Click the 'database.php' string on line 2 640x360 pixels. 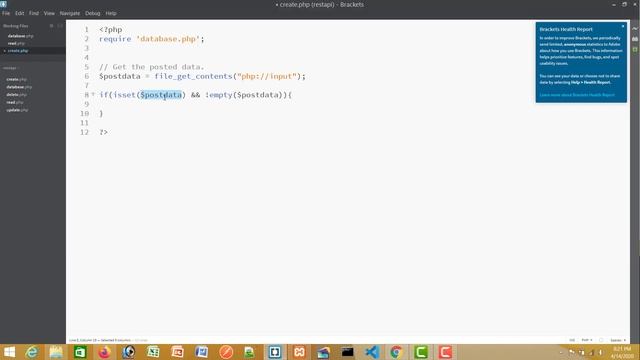click(x=168, y=39)
